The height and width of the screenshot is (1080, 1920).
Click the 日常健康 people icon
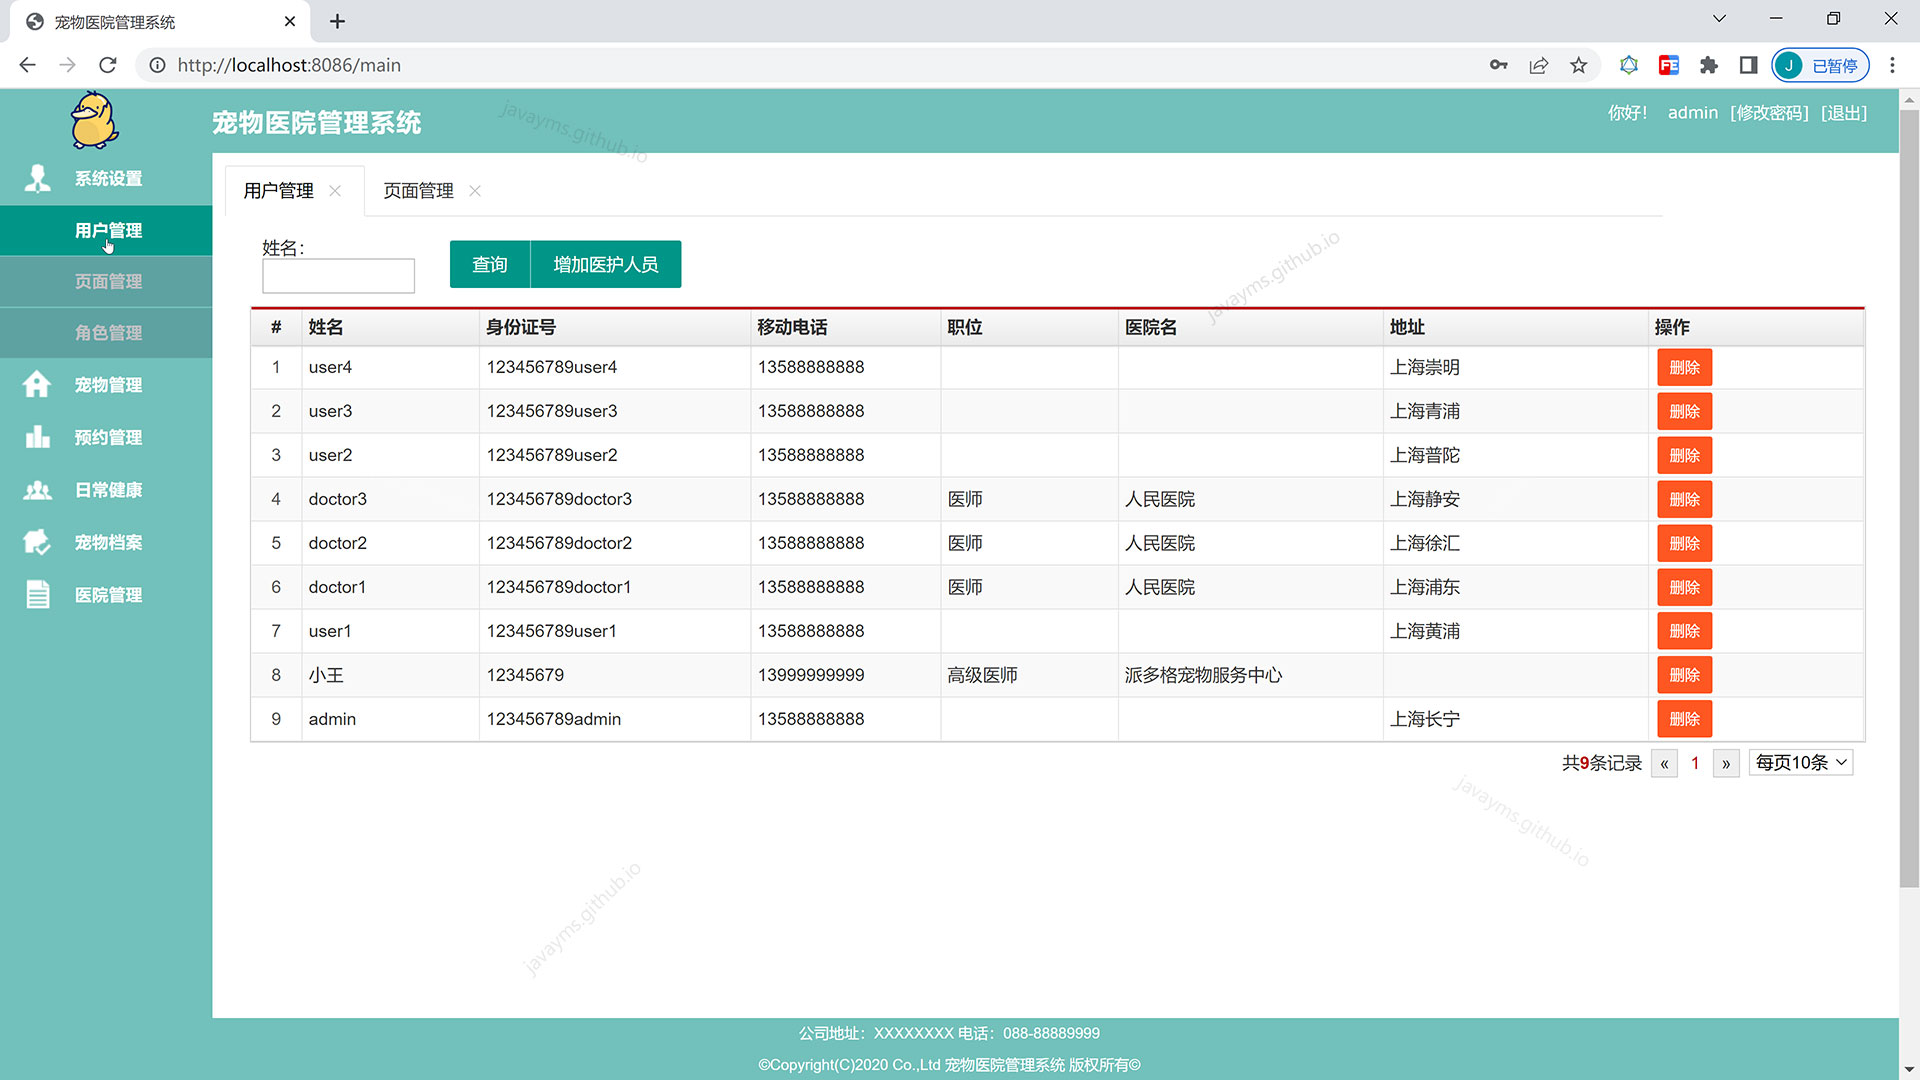[37, 489]
